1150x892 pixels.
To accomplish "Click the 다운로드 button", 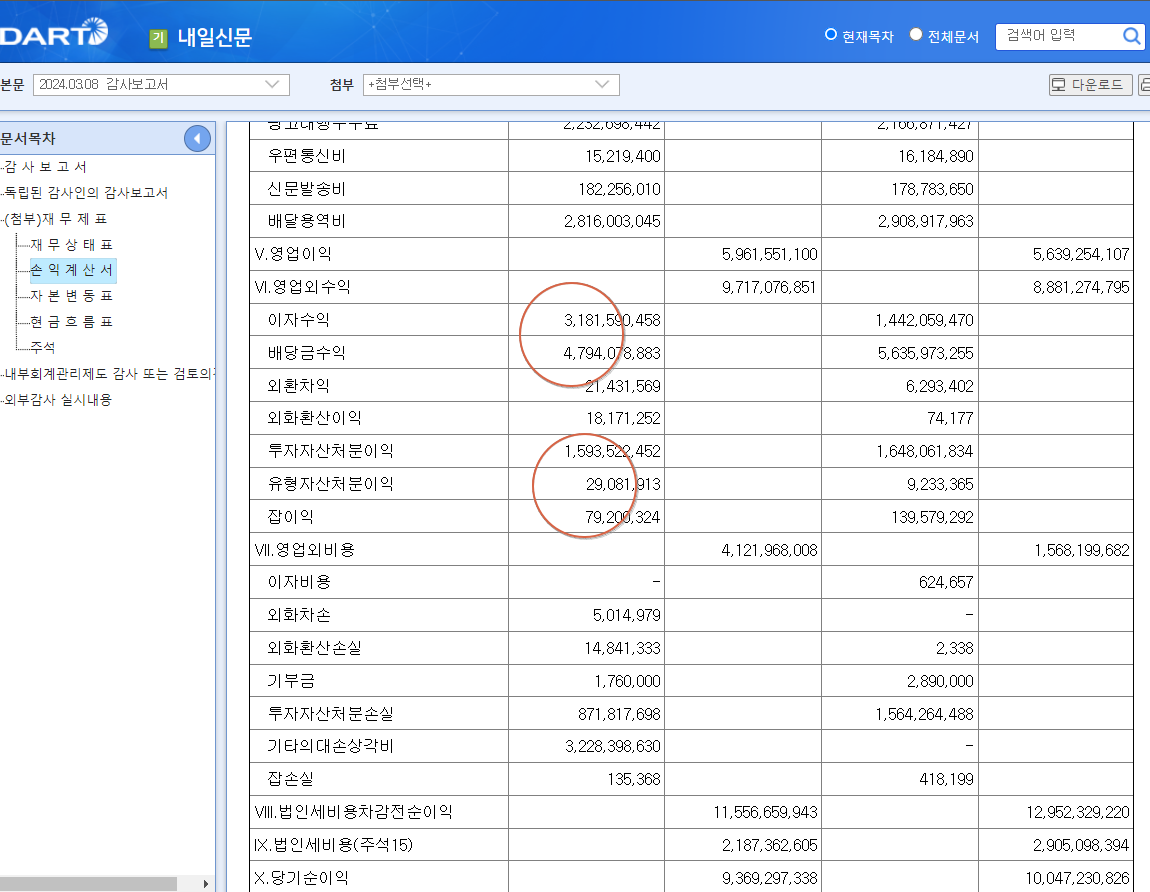I will click(x=1091, y=84).
